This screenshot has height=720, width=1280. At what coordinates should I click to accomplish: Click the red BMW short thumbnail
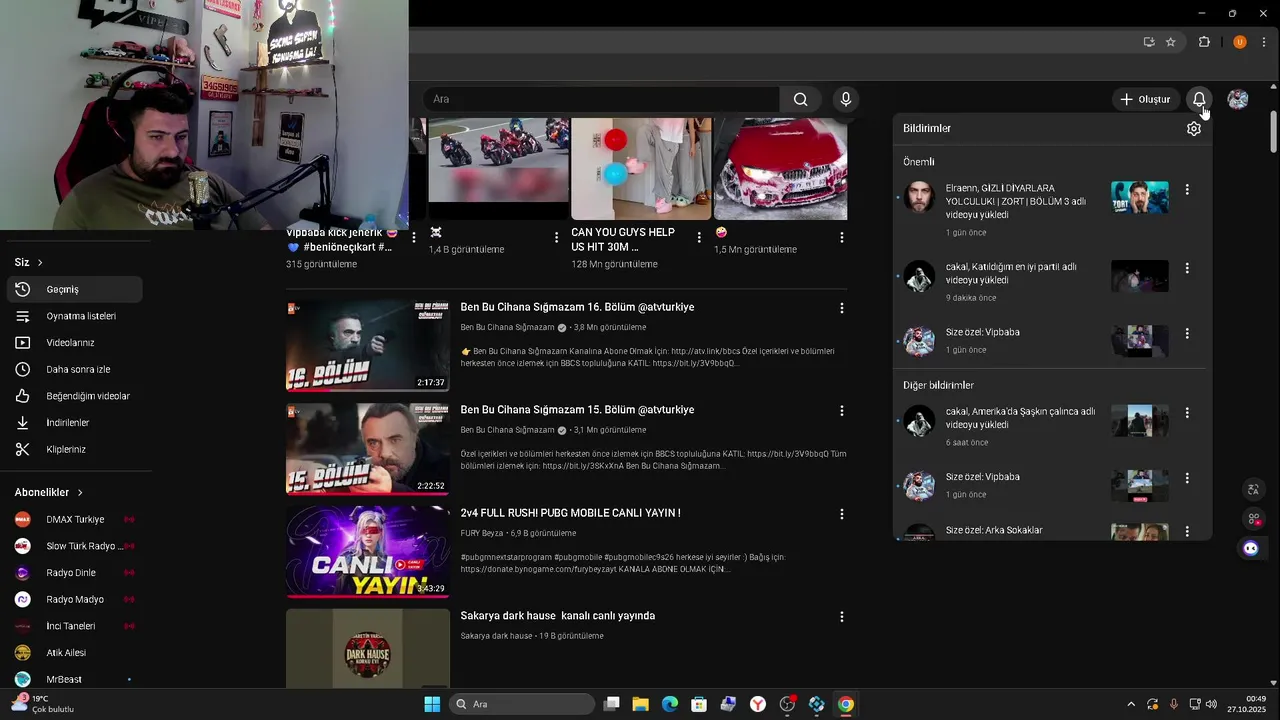780,168
